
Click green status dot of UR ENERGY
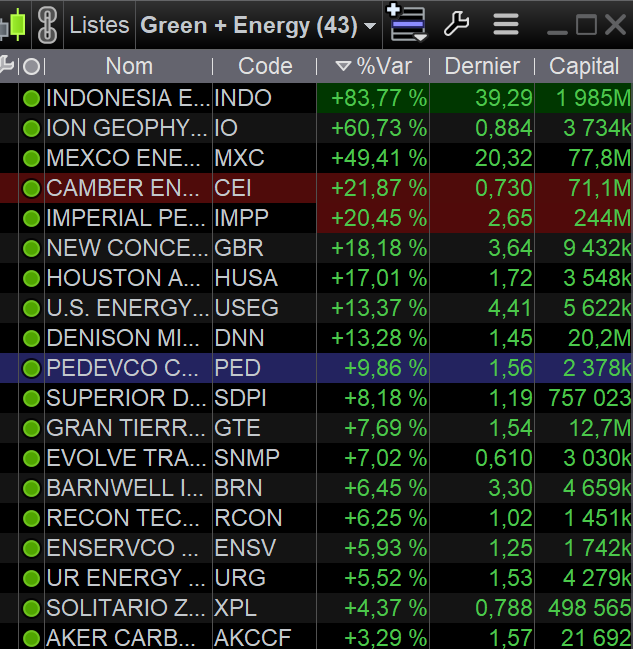coord(31,579)
